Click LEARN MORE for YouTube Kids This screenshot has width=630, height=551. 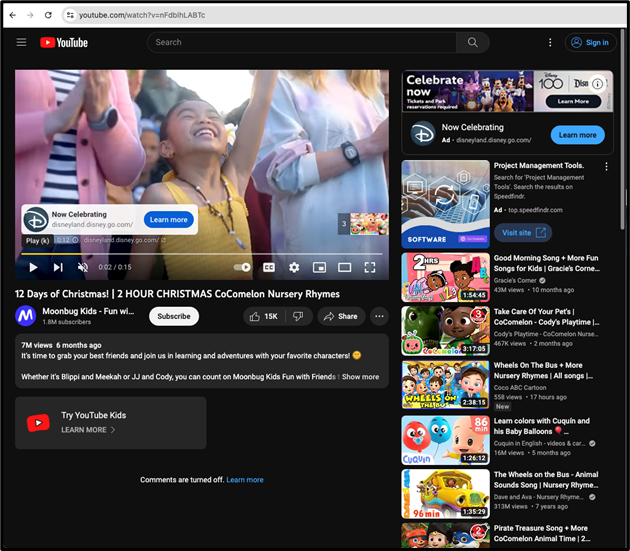(88, 430)
